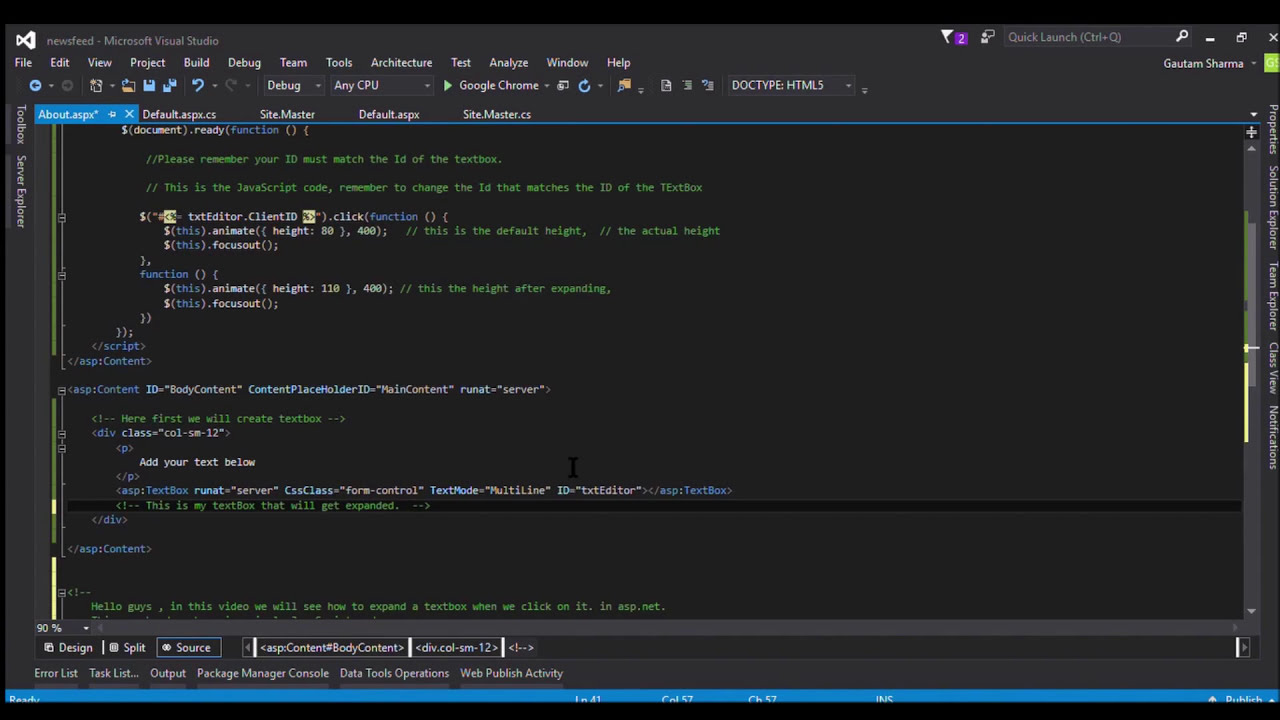Open the Error List panel
This screenshot has height=720, width=1280.
[x=56, y=674]
